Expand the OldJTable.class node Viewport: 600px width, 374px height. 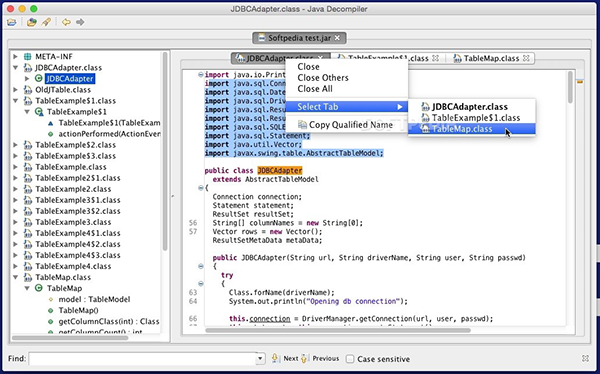(15, 90)
